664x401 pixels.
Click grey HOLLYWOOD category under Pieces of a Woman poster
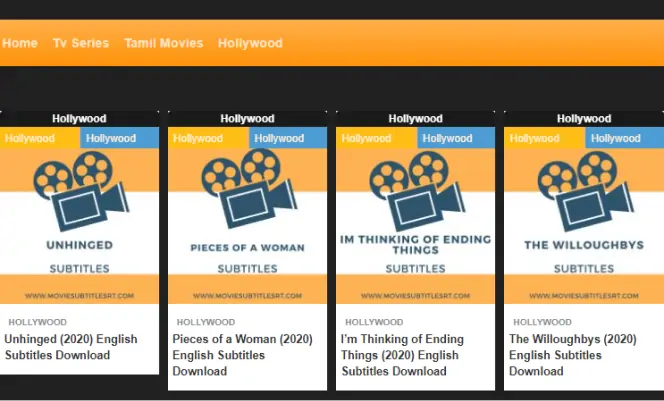(x=205, y=322)
